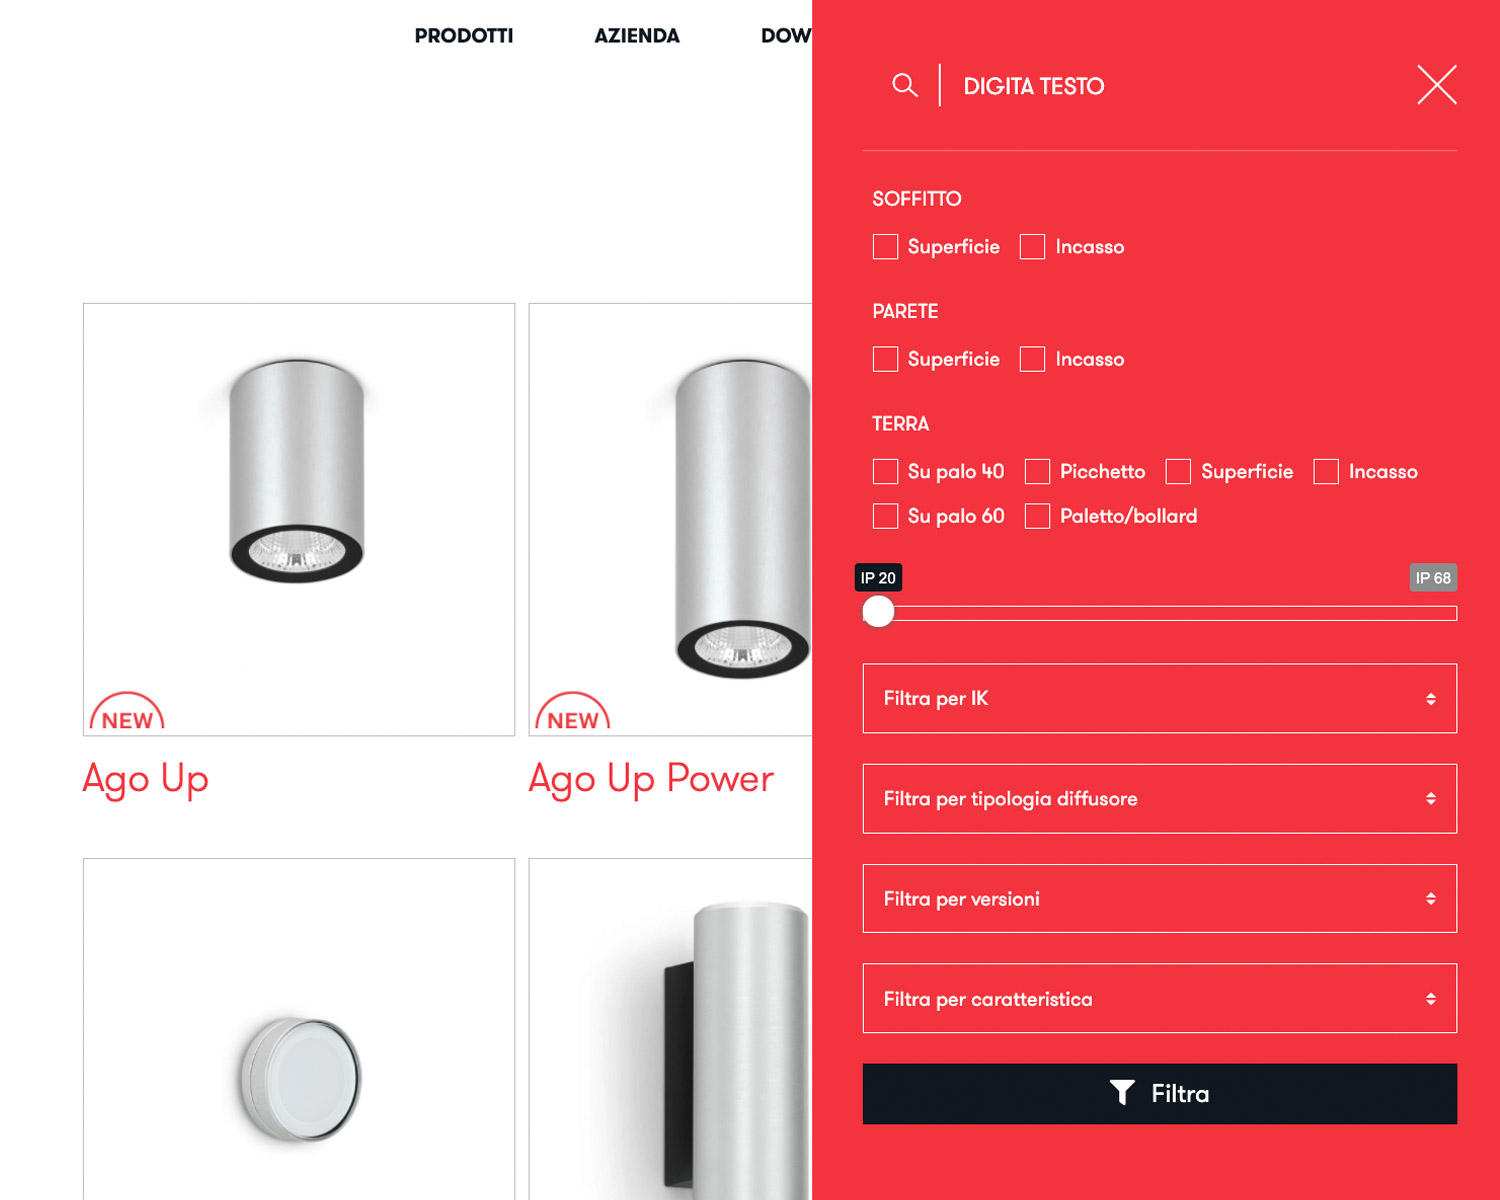Screen dimensions: 1500x1200
Task: Close the red filter panel
Action: (1436, 85)
